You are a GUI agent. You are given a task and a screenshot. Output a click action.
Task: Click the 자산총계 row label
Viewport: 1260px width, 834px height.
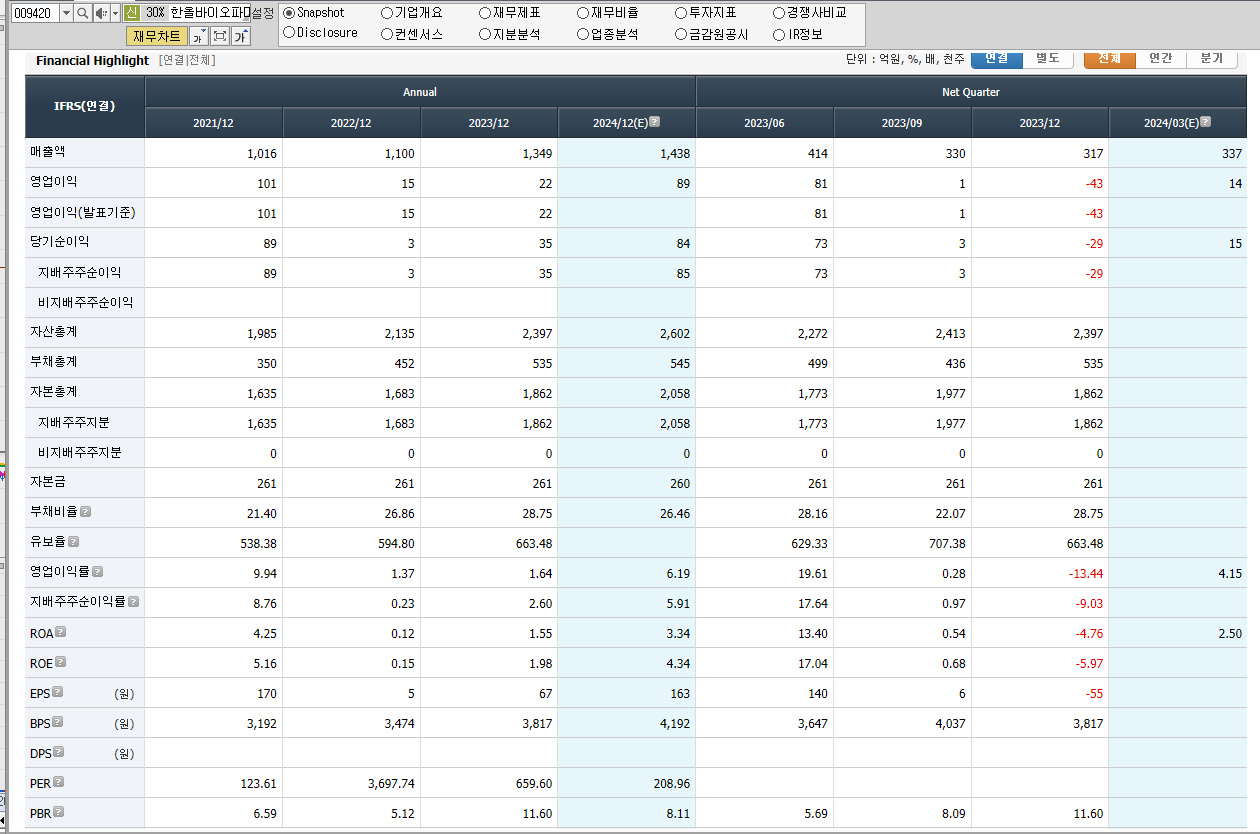53,332
